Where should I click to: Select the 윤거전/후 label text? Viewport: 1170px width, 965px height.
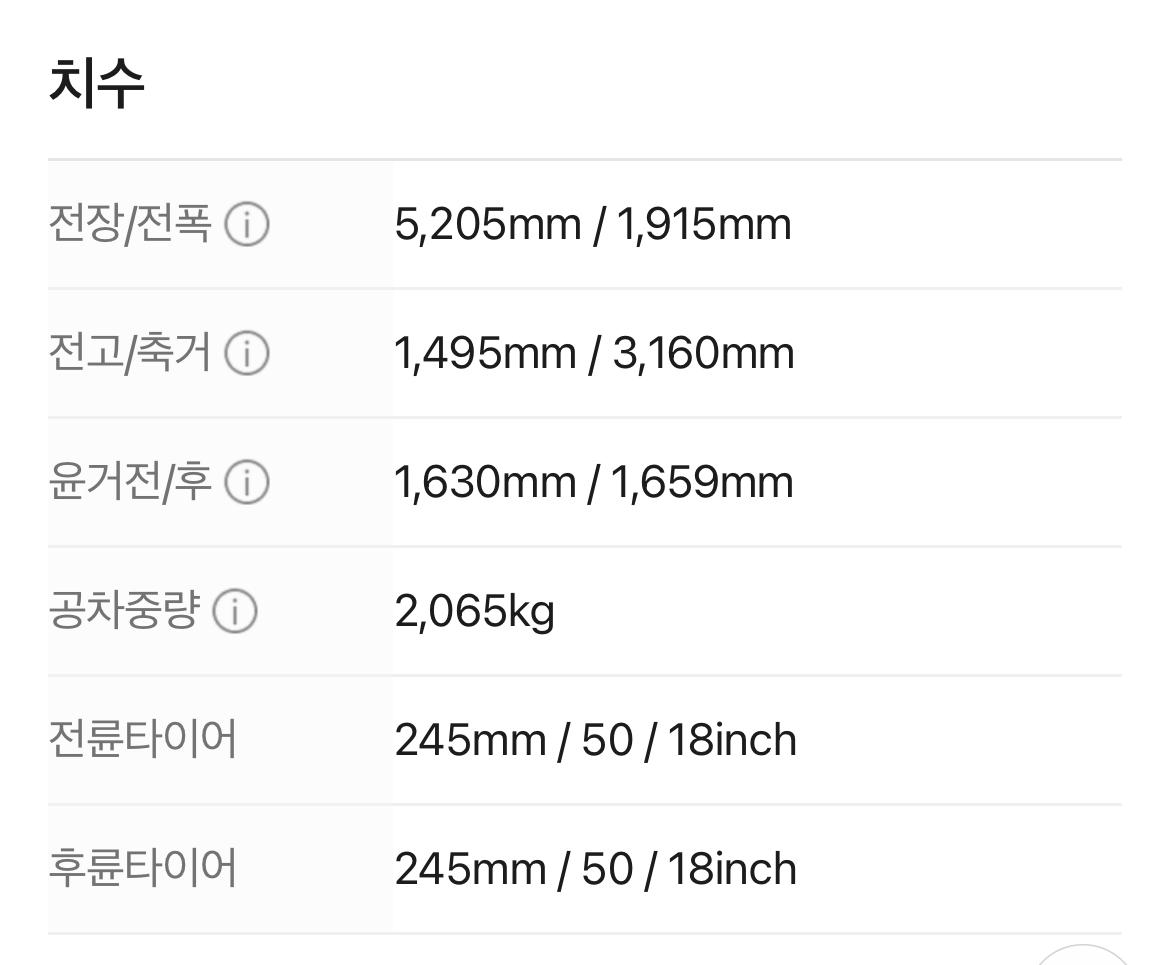click(x=130, y=483)
